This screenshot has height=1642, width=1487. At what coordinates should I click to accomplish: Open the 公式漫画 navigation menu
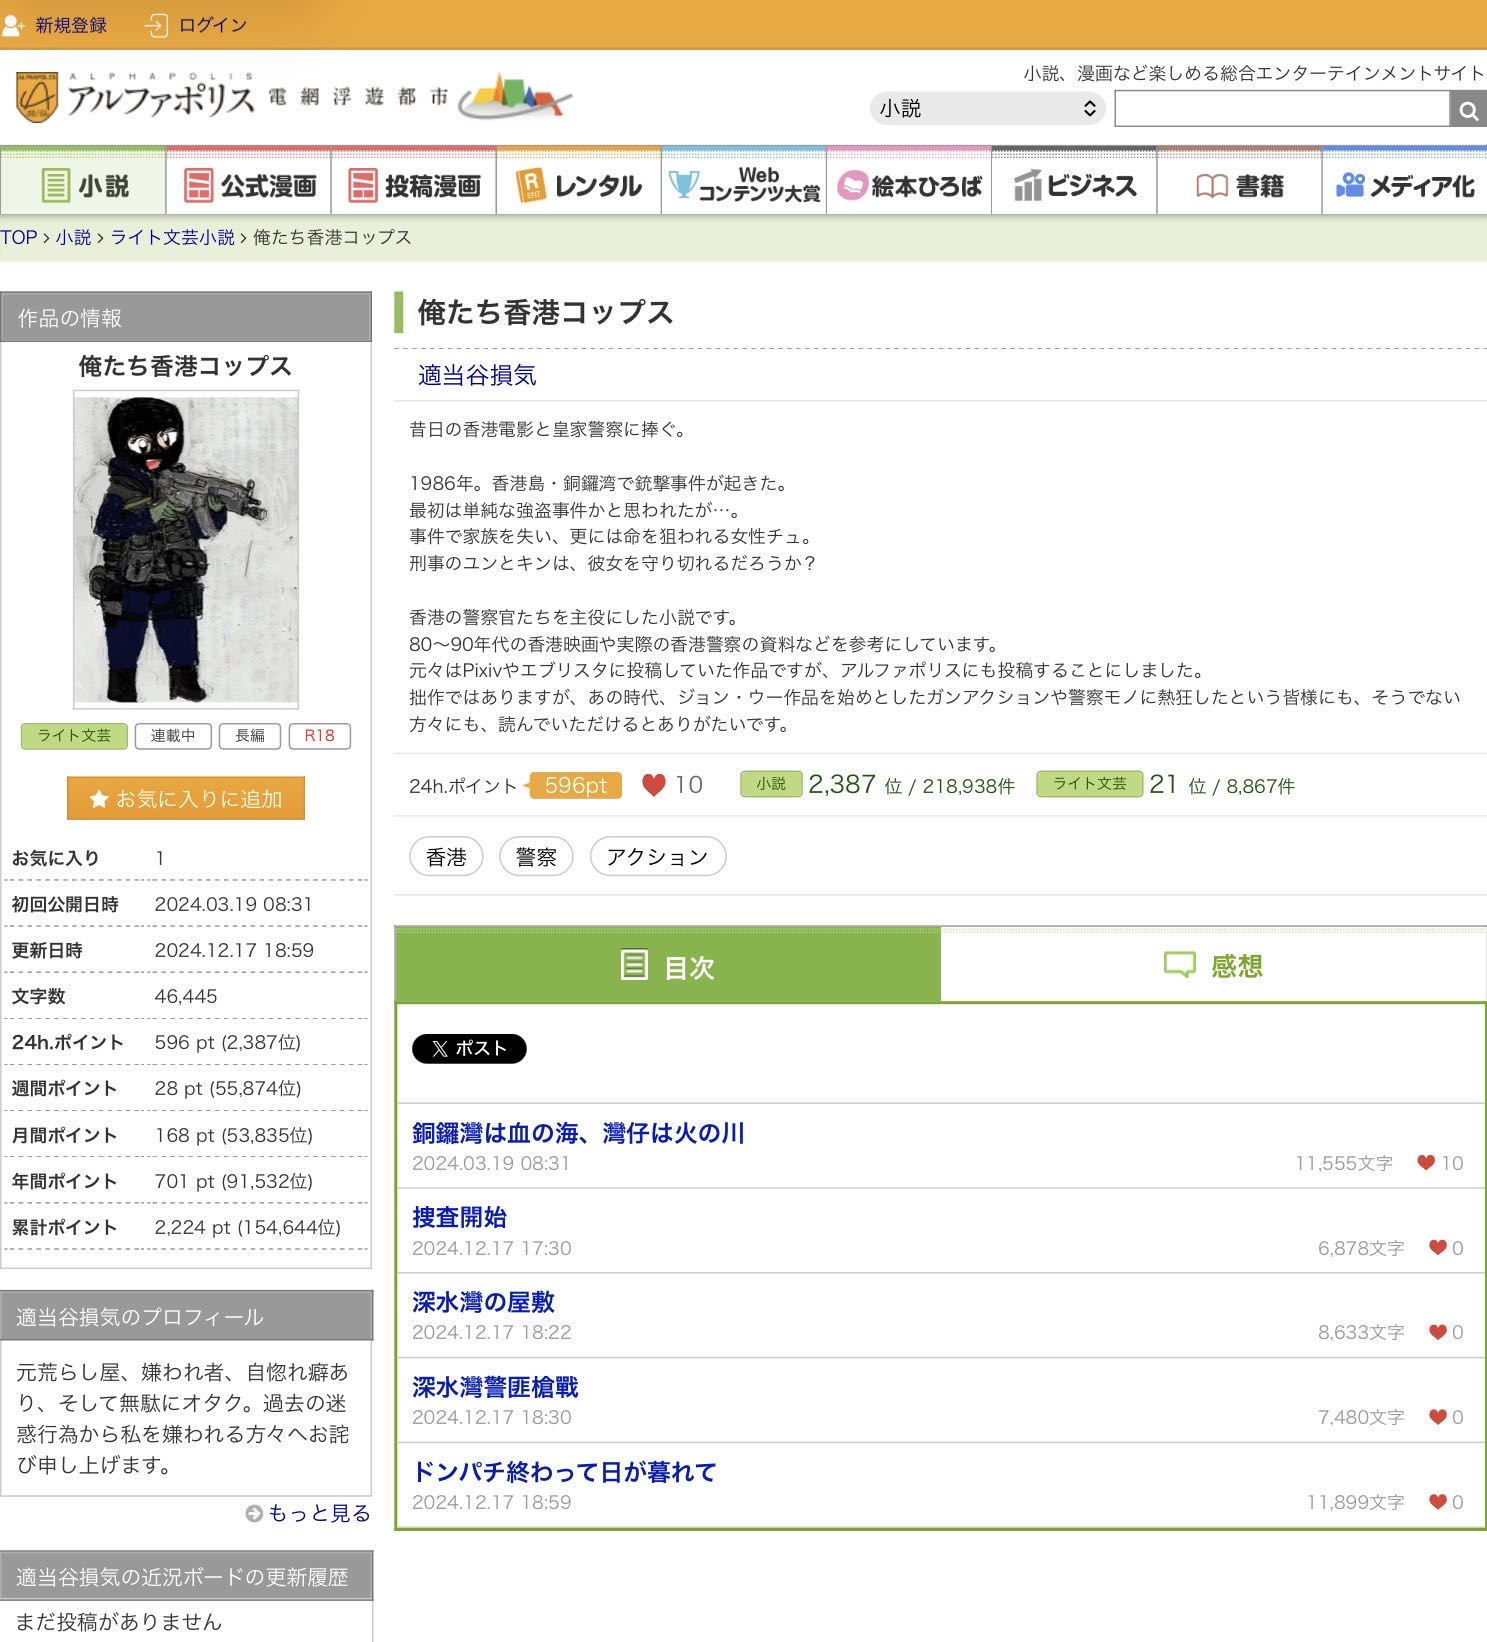249,185
